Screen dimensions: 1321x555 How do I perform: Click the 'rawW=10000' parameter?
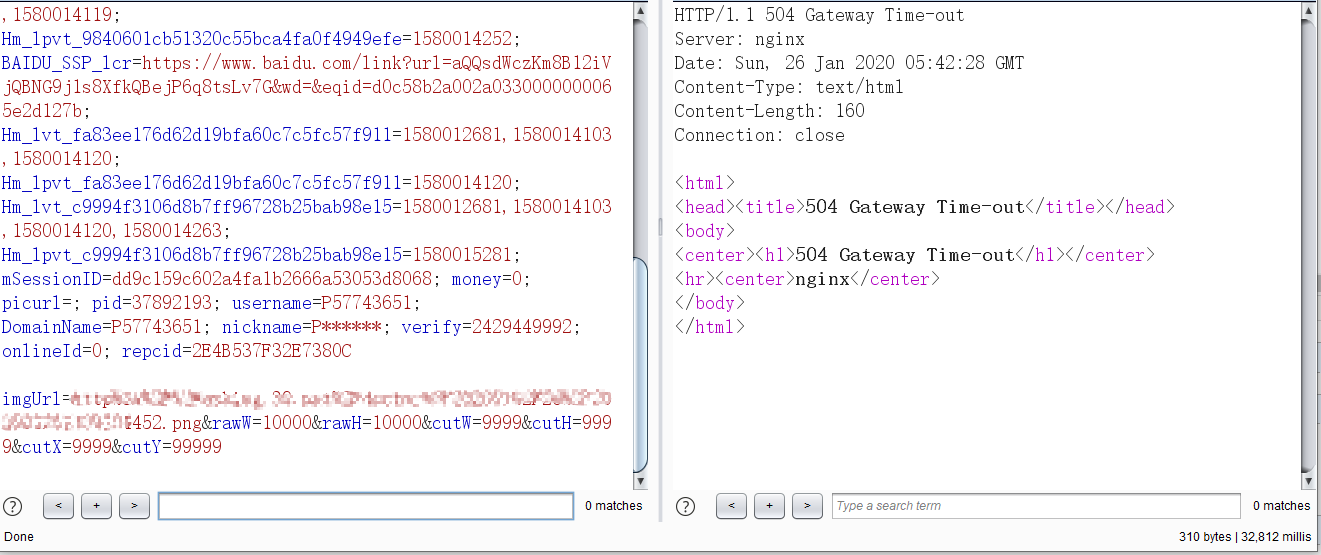tap(261, 424)
